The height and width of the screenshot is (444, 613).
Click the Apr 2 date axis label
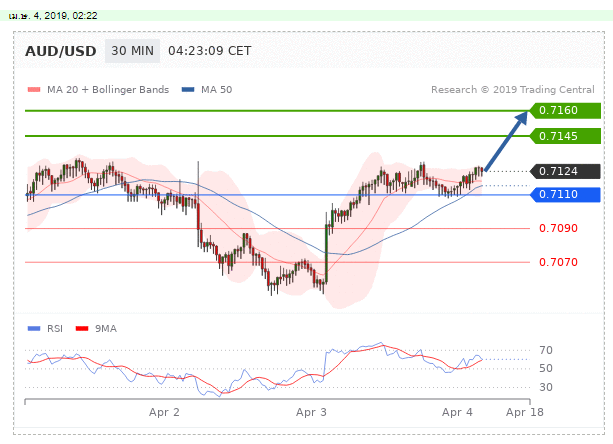pos(164,412)
